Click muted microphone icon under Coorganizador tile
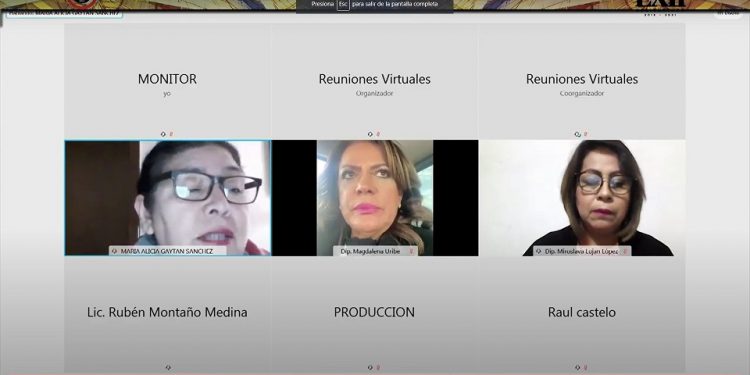Screen dimensions: 750x375 586,134
